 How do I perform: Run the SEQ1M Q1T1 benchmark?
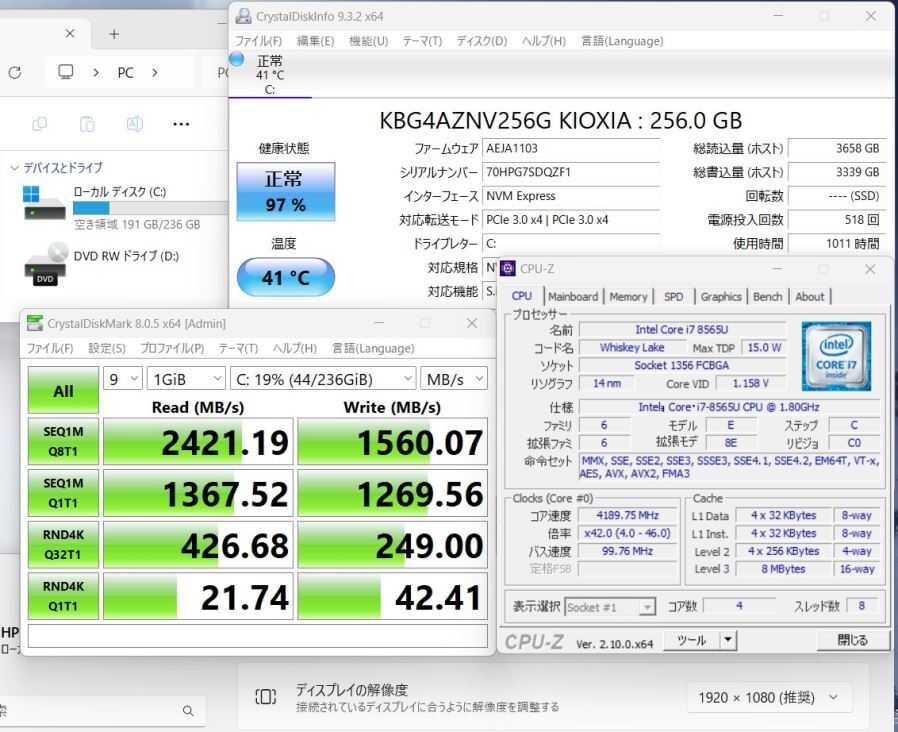click(x=63, y=493)
